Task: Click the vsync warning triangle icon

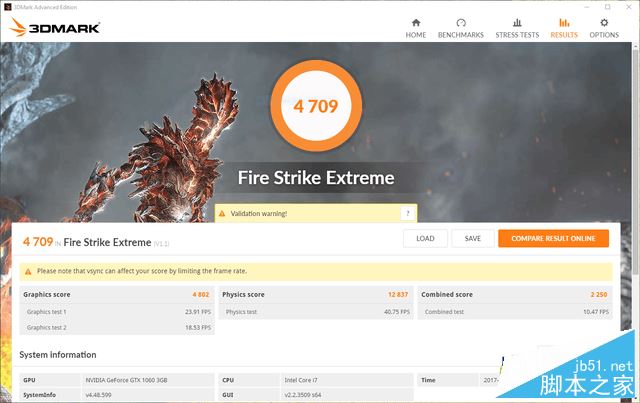Action: click(28, 272)
